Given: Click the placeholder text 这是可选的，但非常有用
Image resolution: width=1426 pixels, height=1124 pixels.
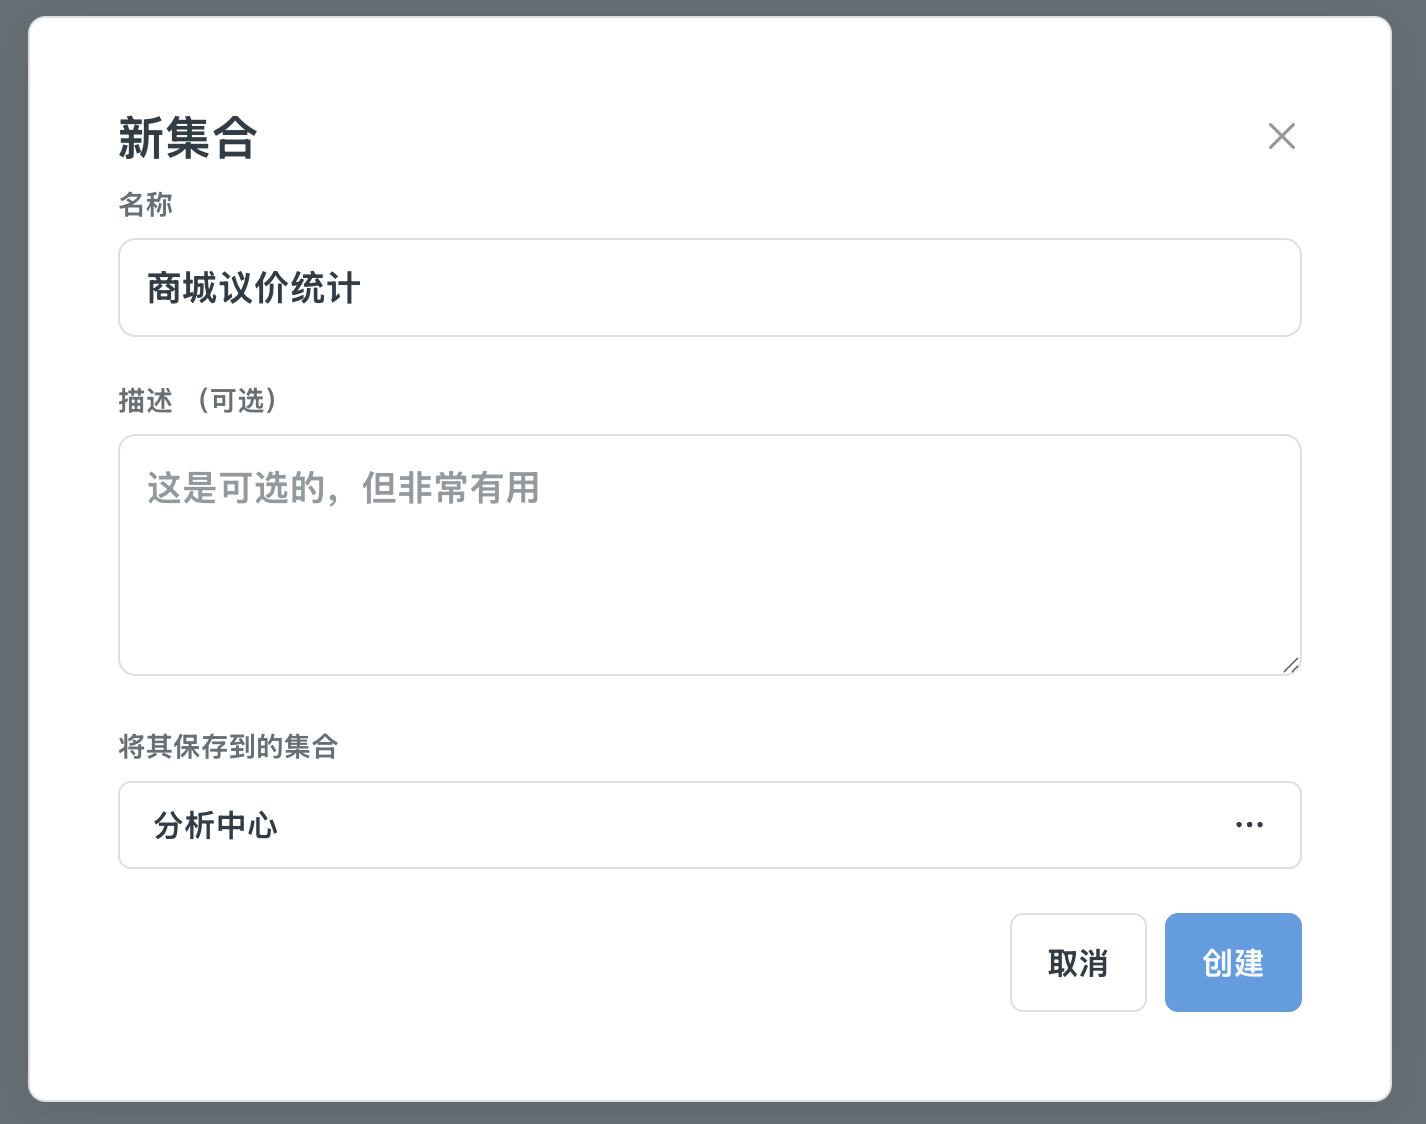Looking at the screenshot, I should pyautogui.click(x=343, y=489).
